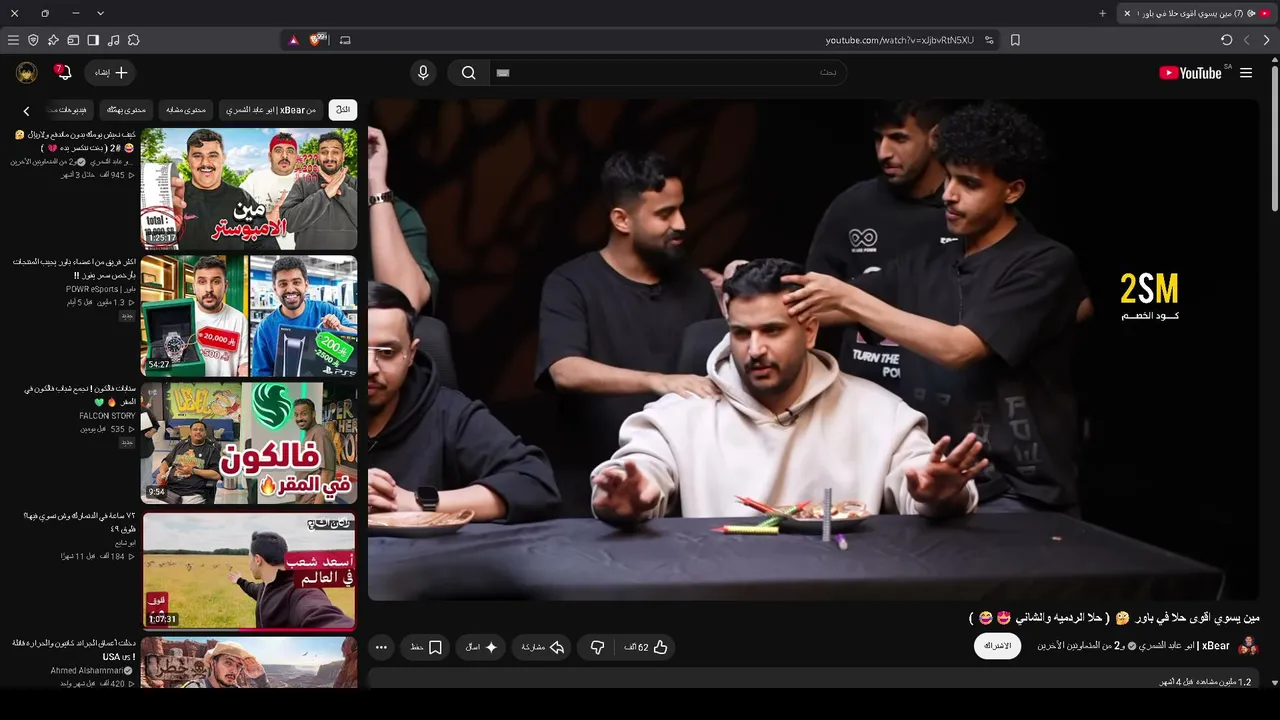The height and width of the screenshot is (720, 1280).
Task: Open a new browser tab
Action: tap(1102, 13)
